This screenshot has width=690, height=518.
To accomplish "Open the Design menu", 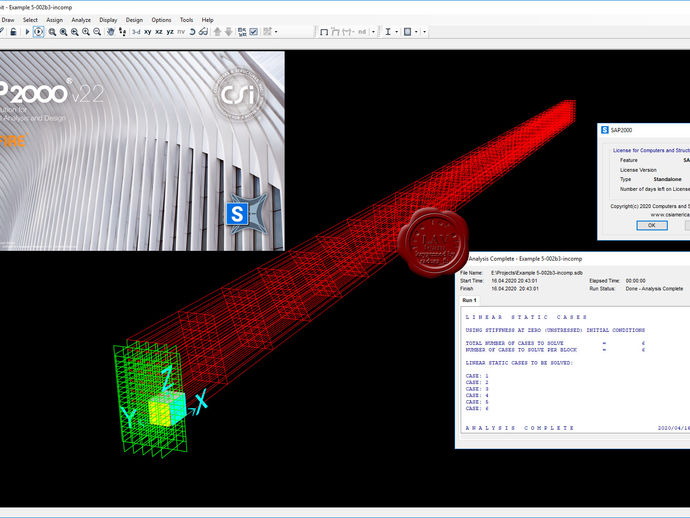I will pos(134,20).
